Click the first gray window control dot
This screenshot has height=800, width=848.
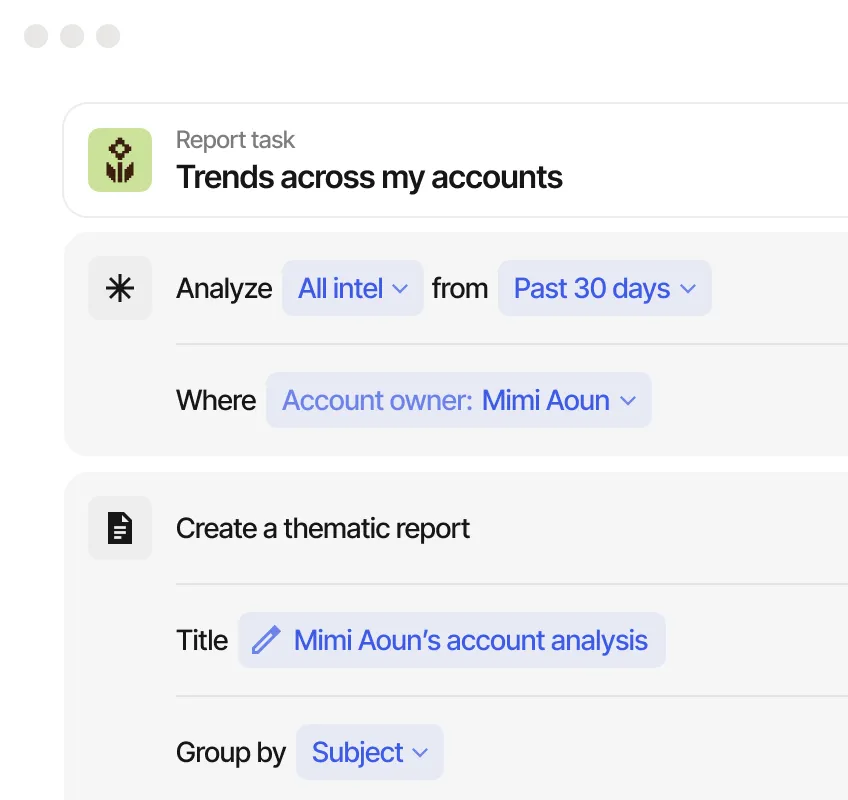(35, 36)
